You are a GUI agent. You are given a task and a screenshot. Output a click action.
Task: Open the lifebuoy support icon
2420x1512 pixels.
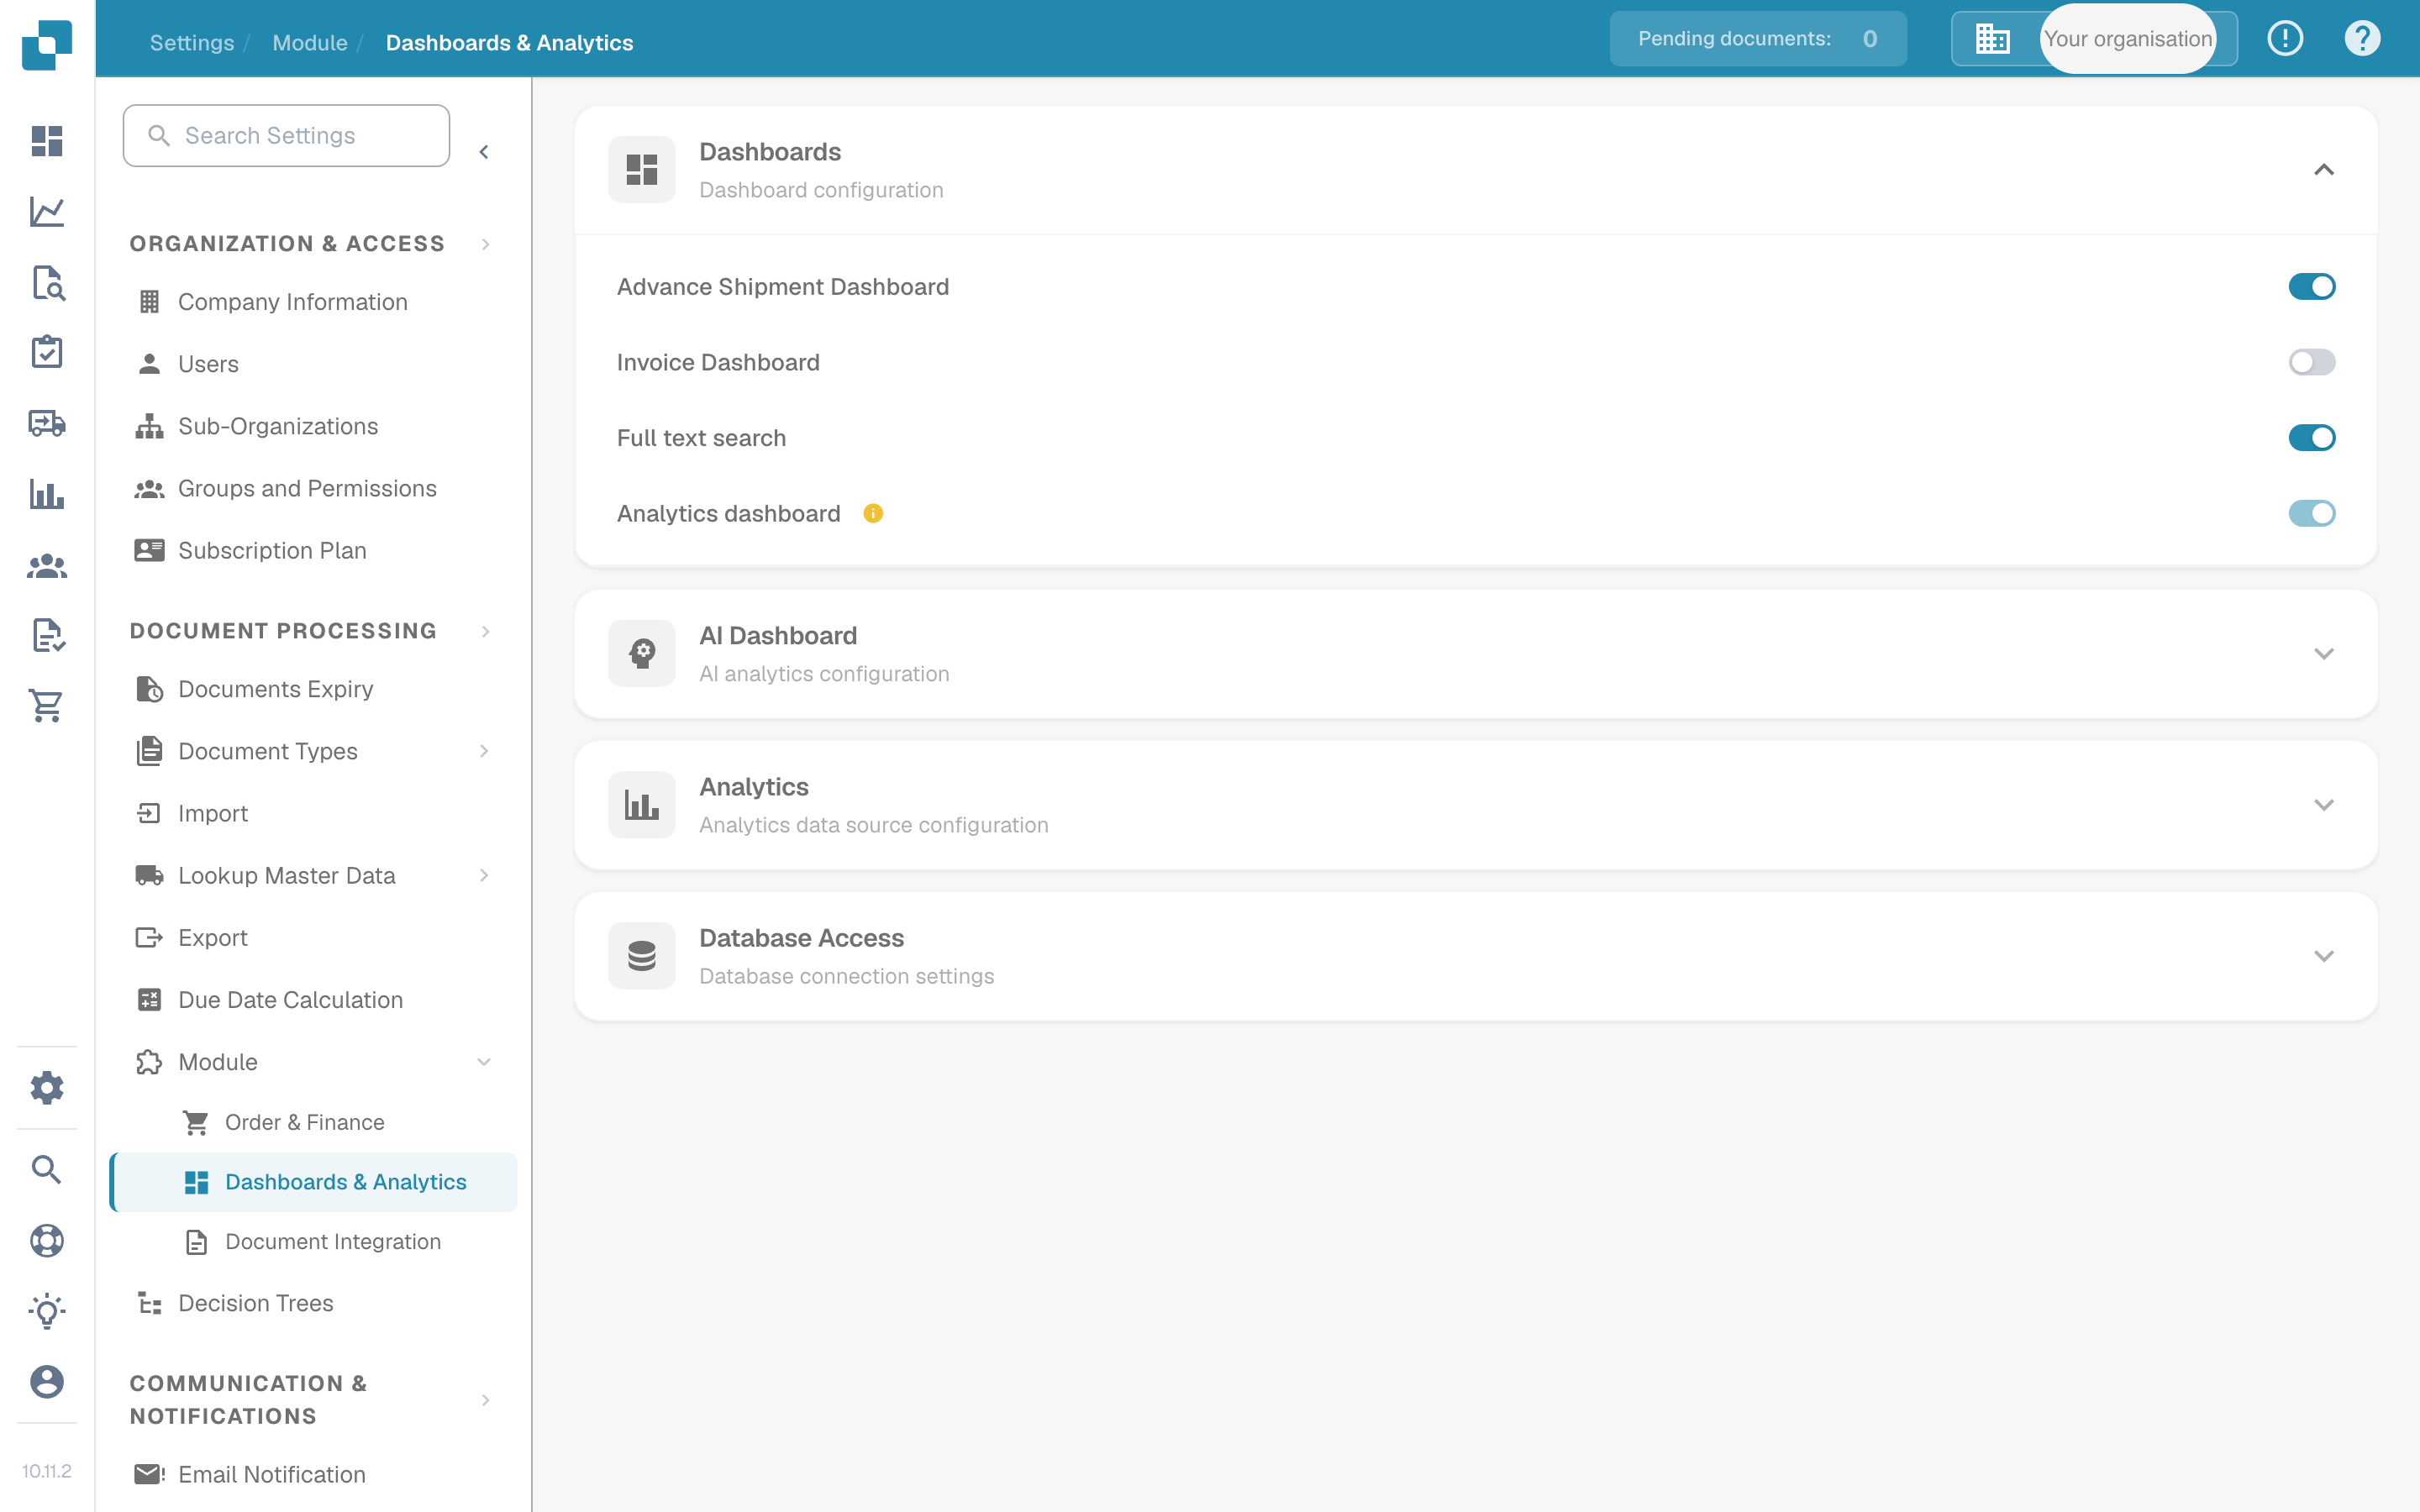coord(47,1240)
